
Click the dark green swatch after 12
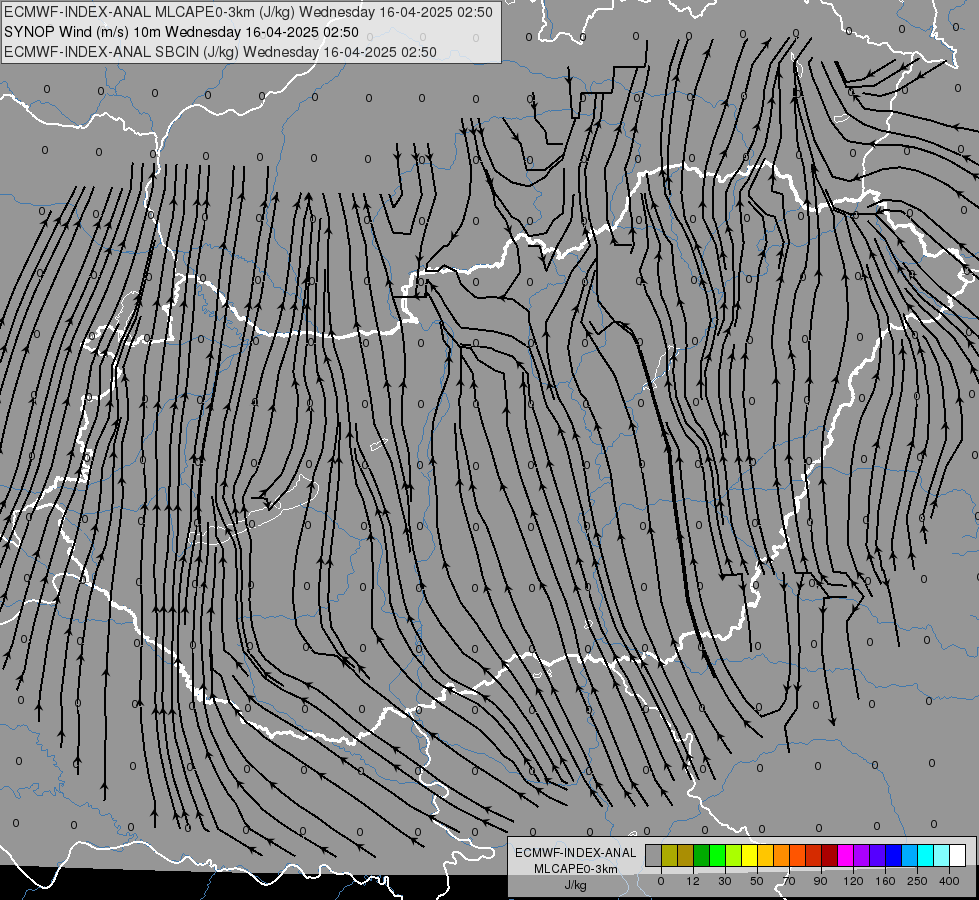point(702,855)
